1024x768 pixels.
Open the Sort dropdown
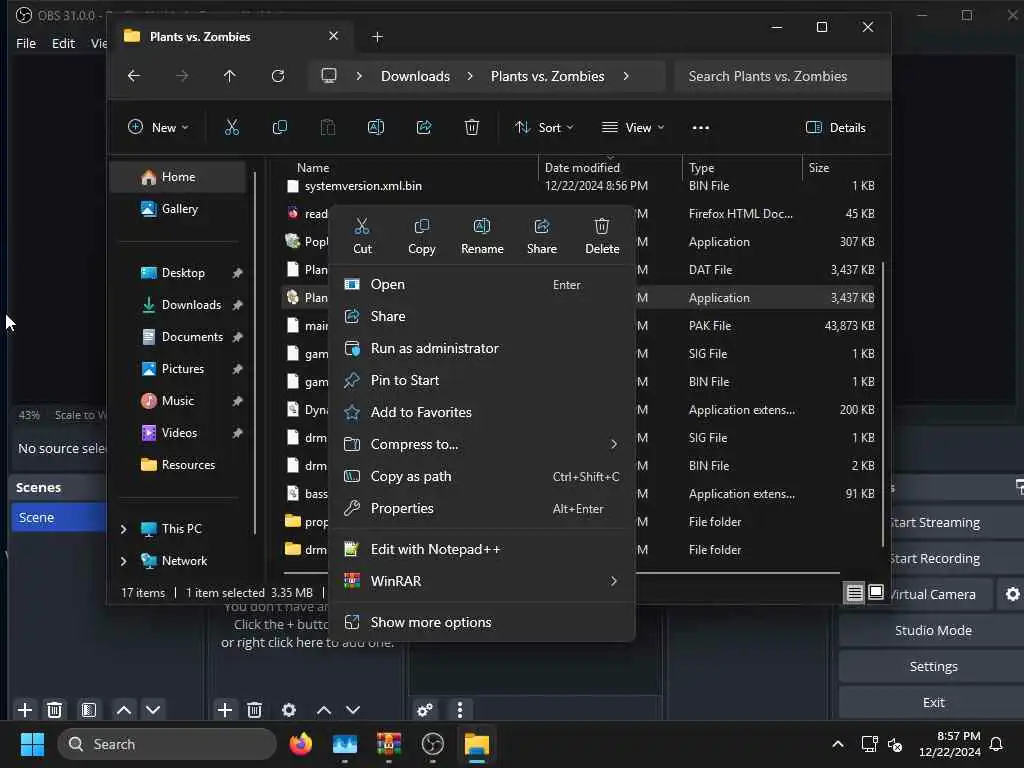click(x=544, y=127)
